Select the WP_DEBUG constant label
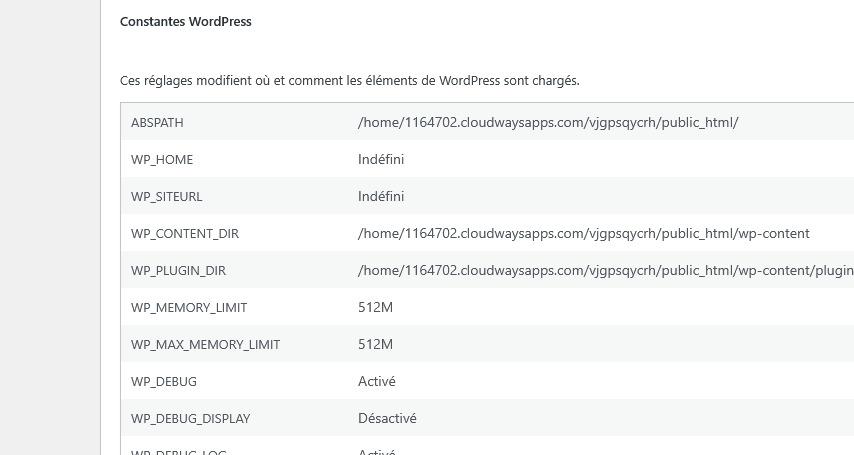This screenshot has width=854, height=455. 164,382
